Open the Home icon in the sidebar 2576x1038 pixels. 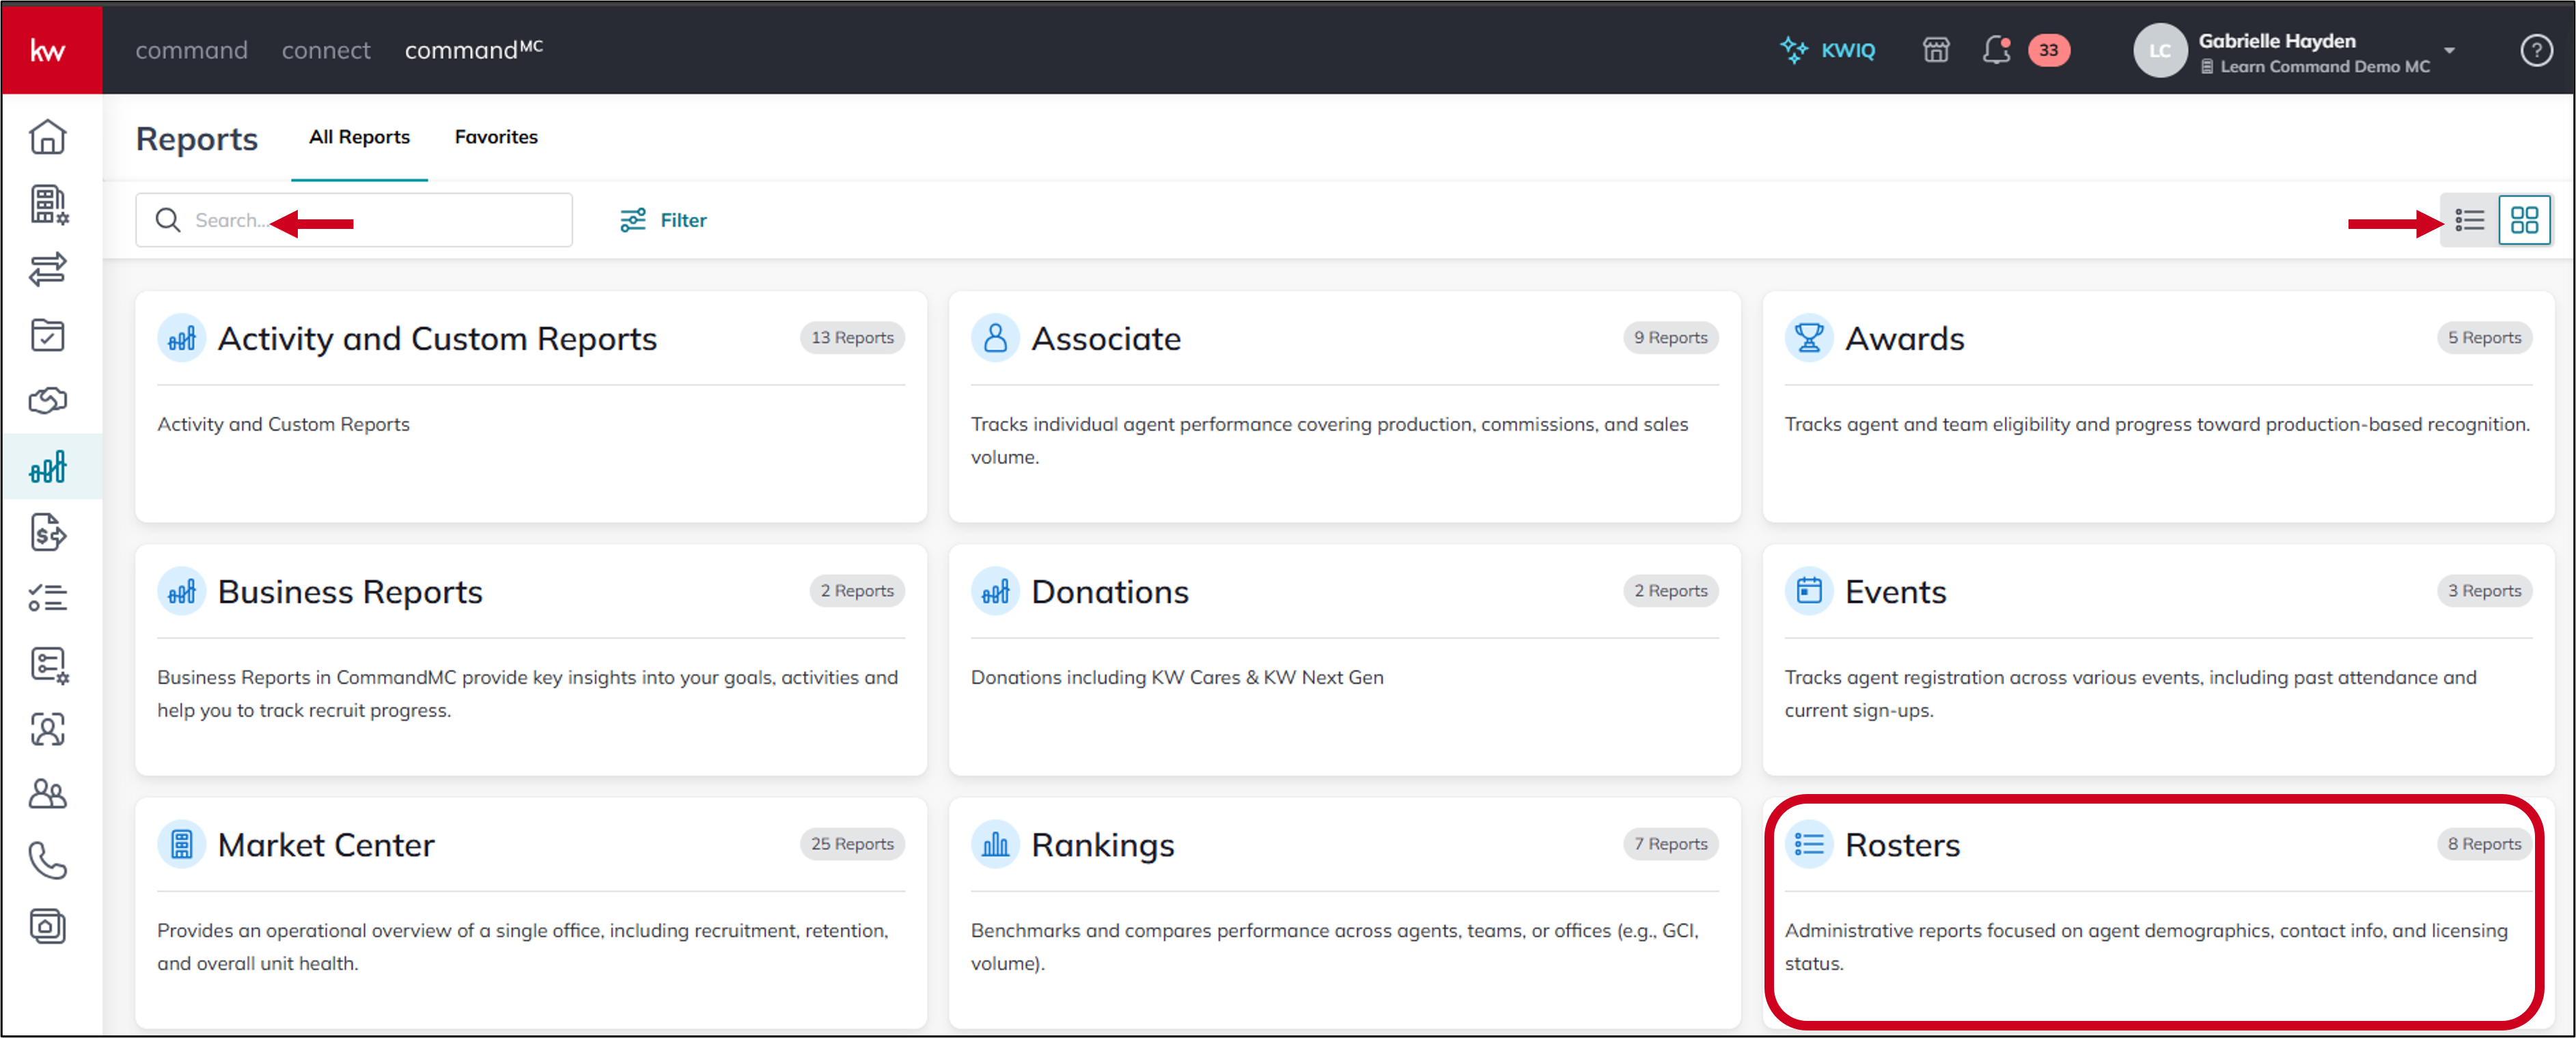click(48, 137)
